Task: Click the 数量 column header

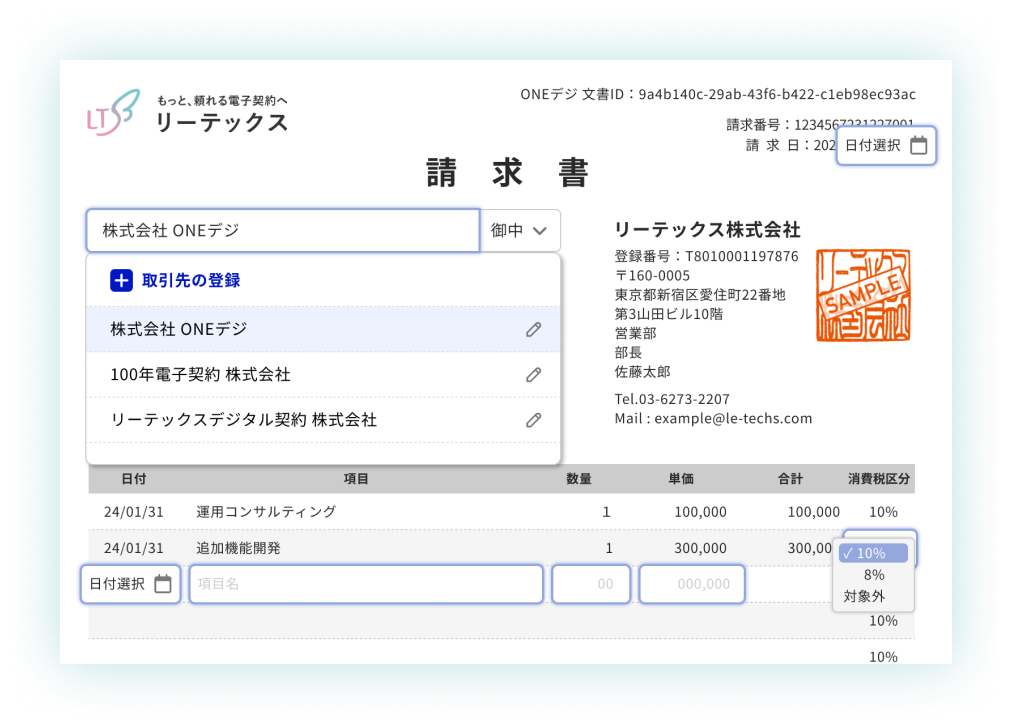Action: [579, 479]
